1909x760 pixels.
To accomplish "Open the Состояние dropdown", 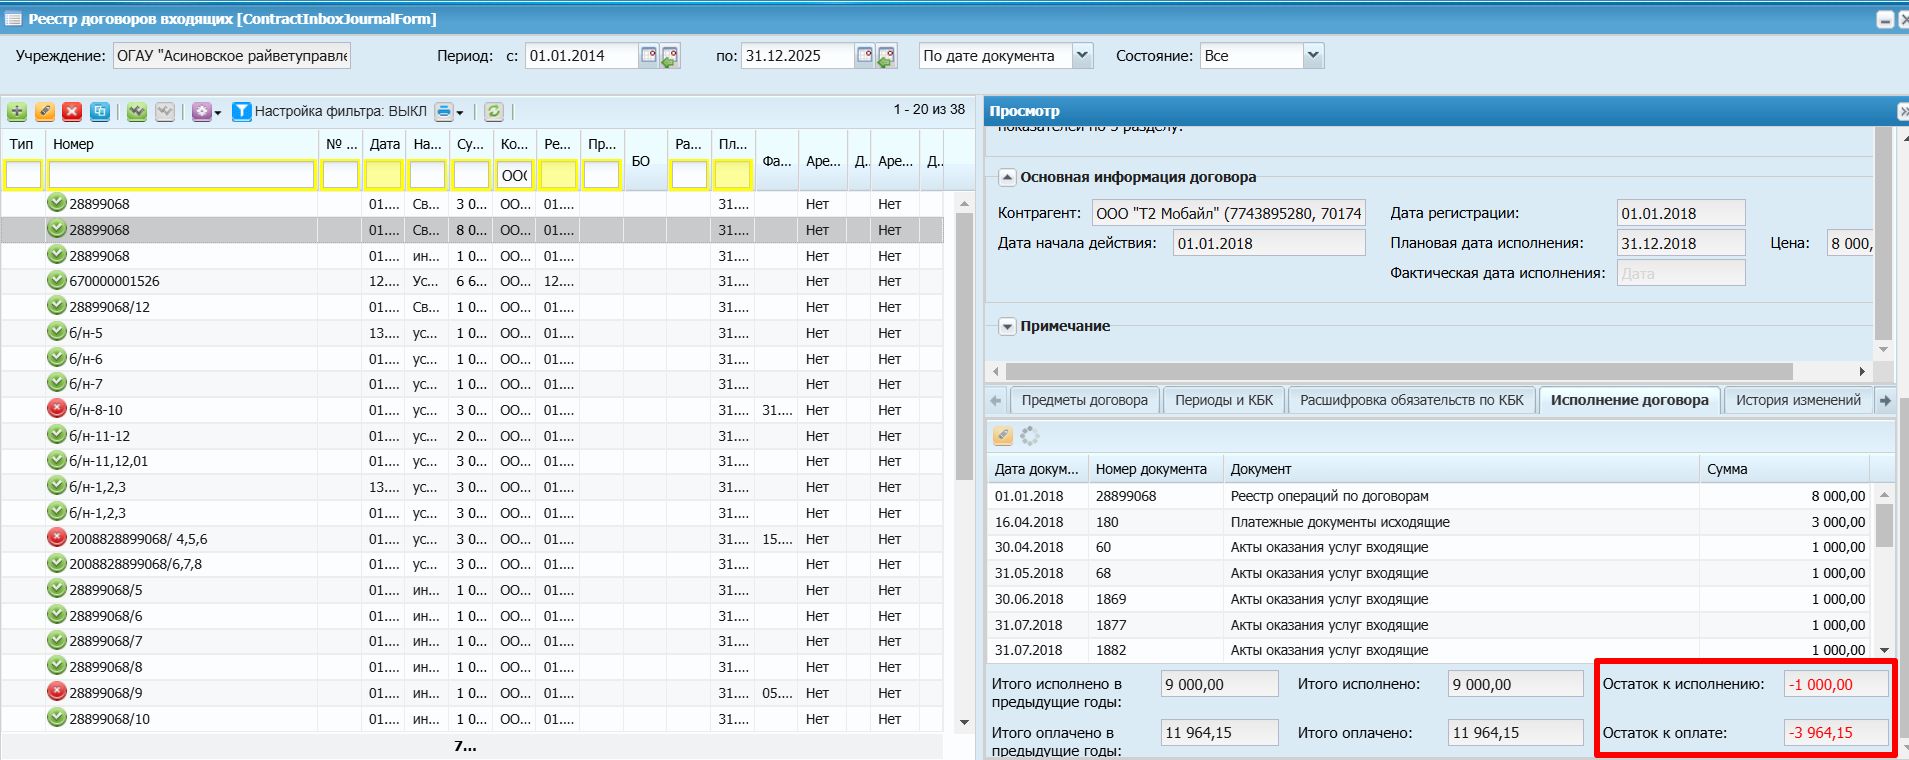I will [1313, 56].
